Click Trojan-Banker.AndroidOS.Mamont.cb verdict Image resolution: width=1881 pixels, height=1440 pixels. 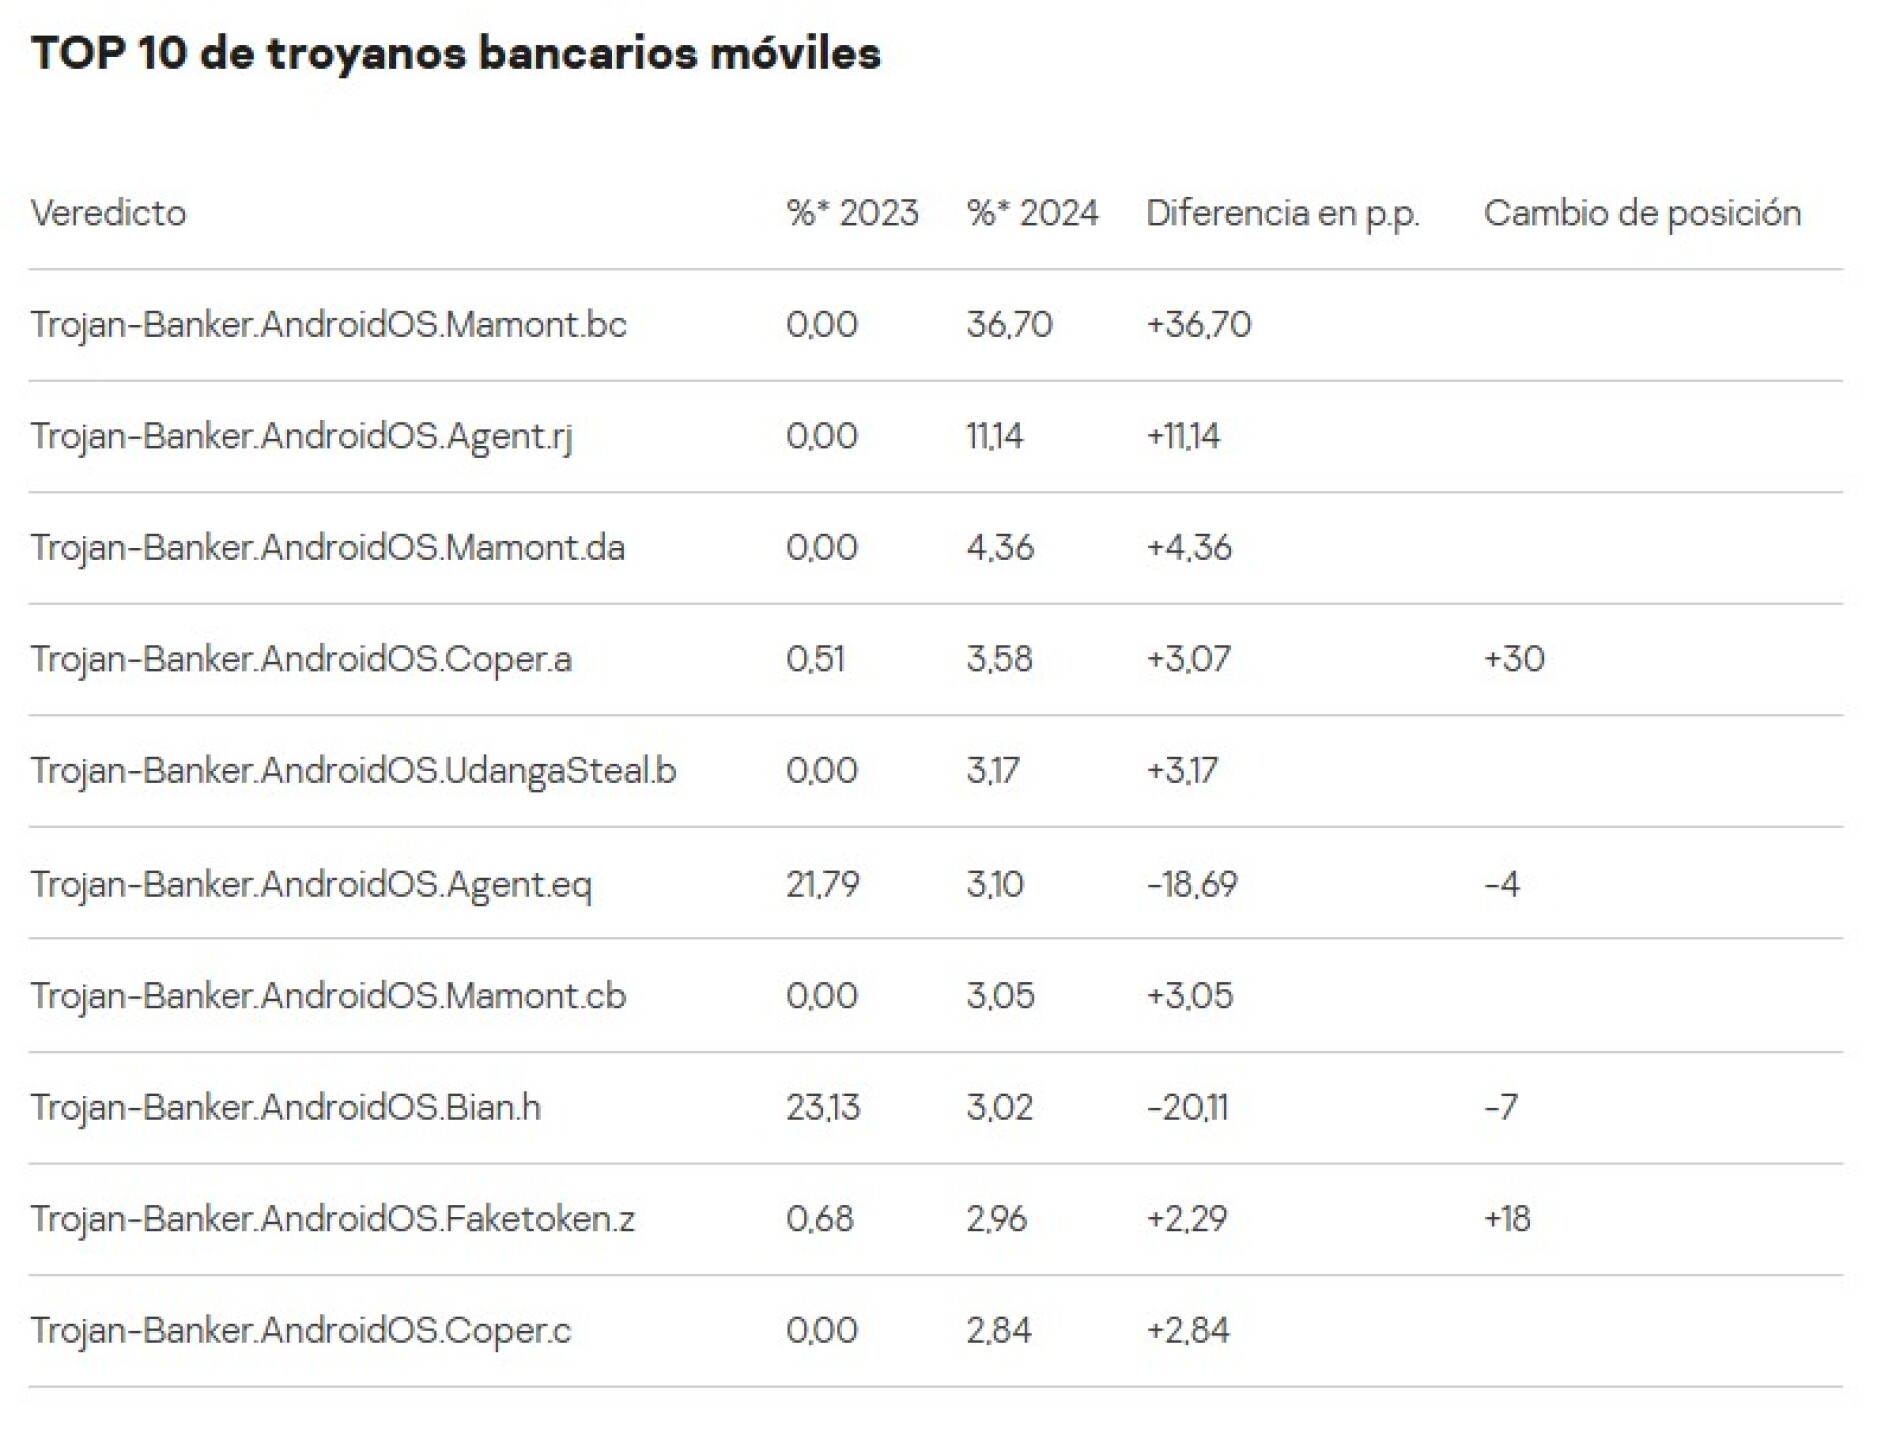coord(328,996)
